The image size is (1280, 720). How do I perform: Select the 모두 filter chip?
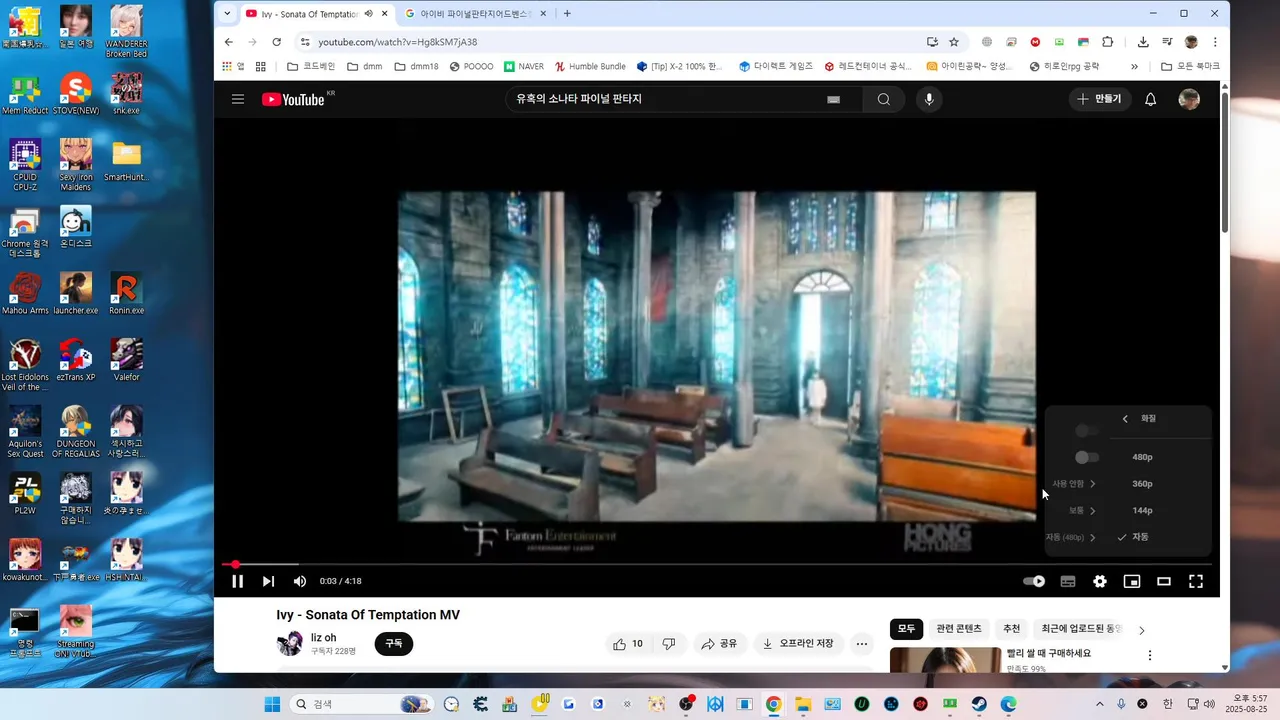pos(906,629)
